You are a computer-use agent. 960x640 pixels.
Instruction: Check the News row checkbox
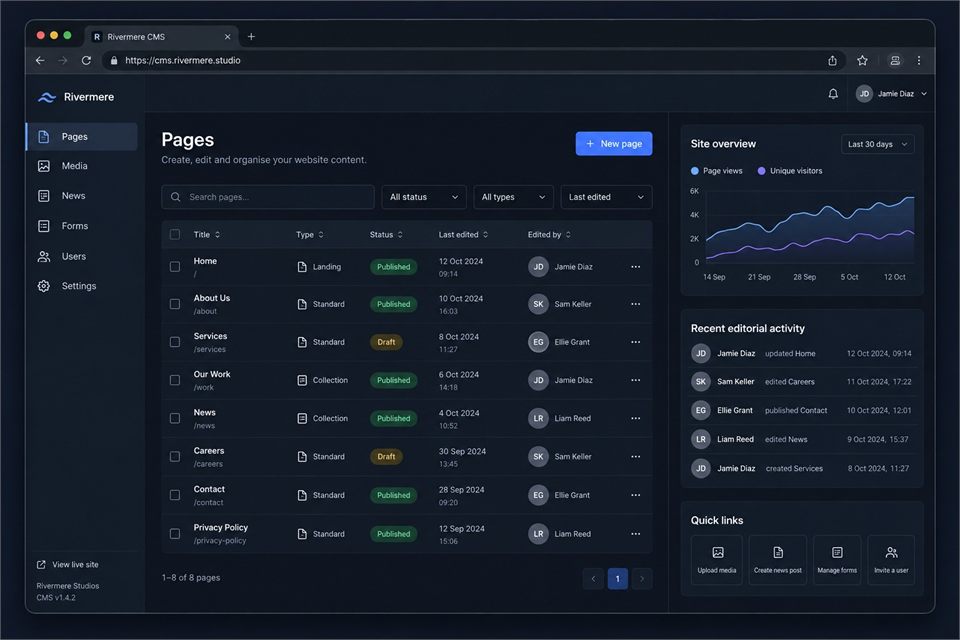pyautogui.click(x=175, y=418)
